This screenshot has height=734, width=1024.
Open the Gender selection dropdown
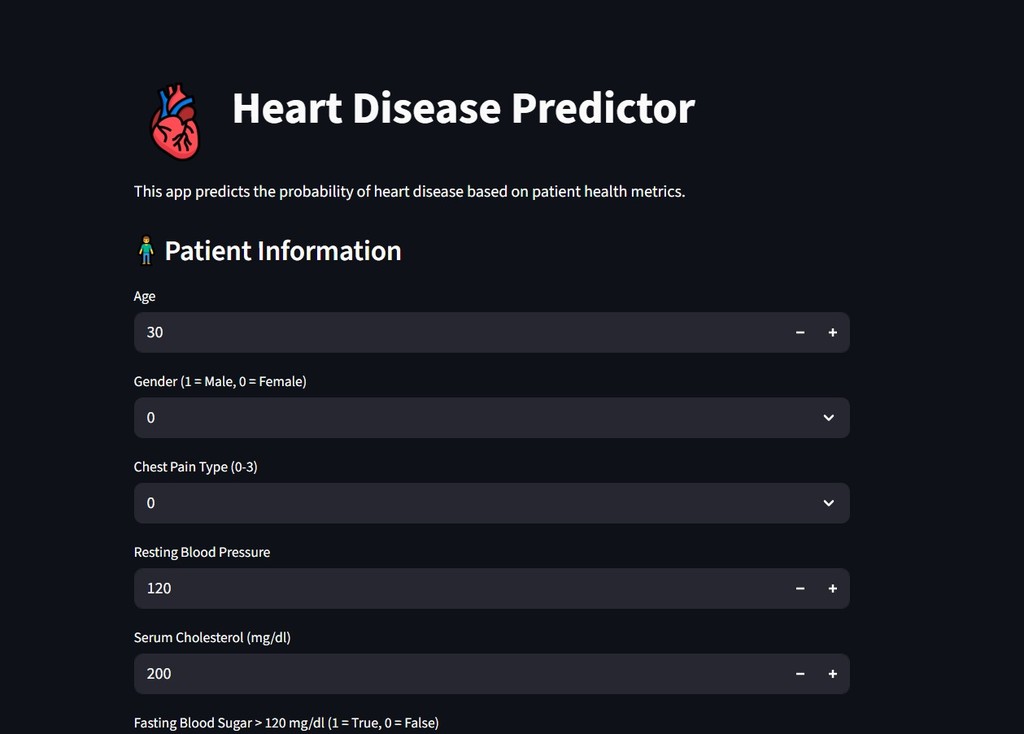(x=491, y=417)
